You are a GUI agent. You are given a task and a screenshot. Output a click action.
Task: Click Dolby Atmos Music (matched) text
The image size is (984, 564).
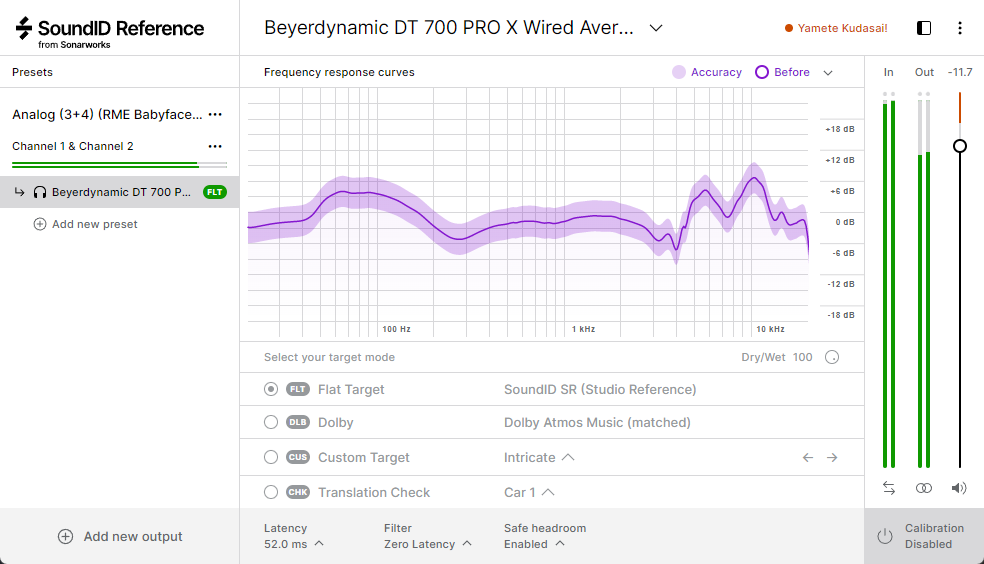coord(597,422)
